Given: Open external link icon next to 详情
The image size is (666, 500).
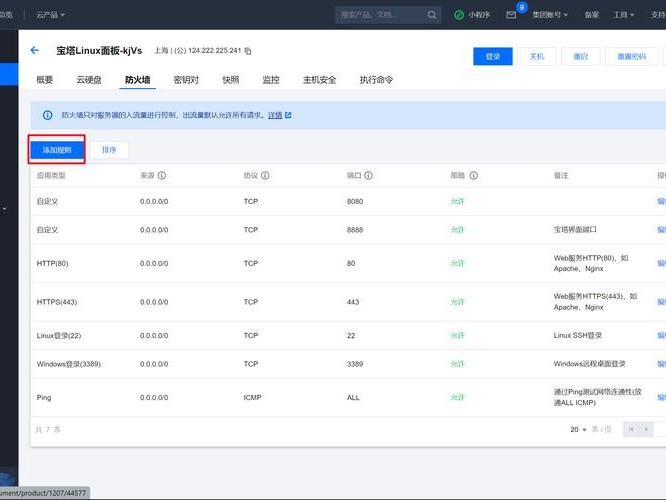Looking at the screenshot, I should click(x=288, y=115).
